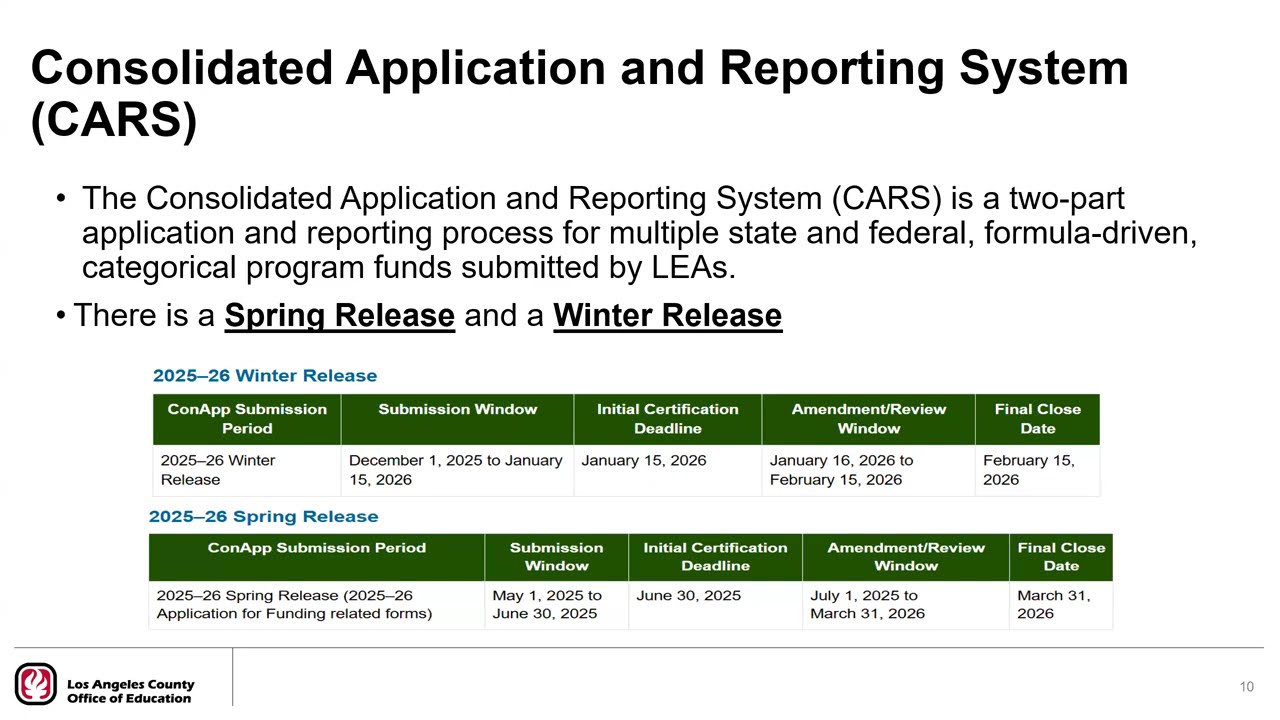1280x720 pixels.
Task: Select the 2025–26 Winter Release table heading
Action: 265,376
